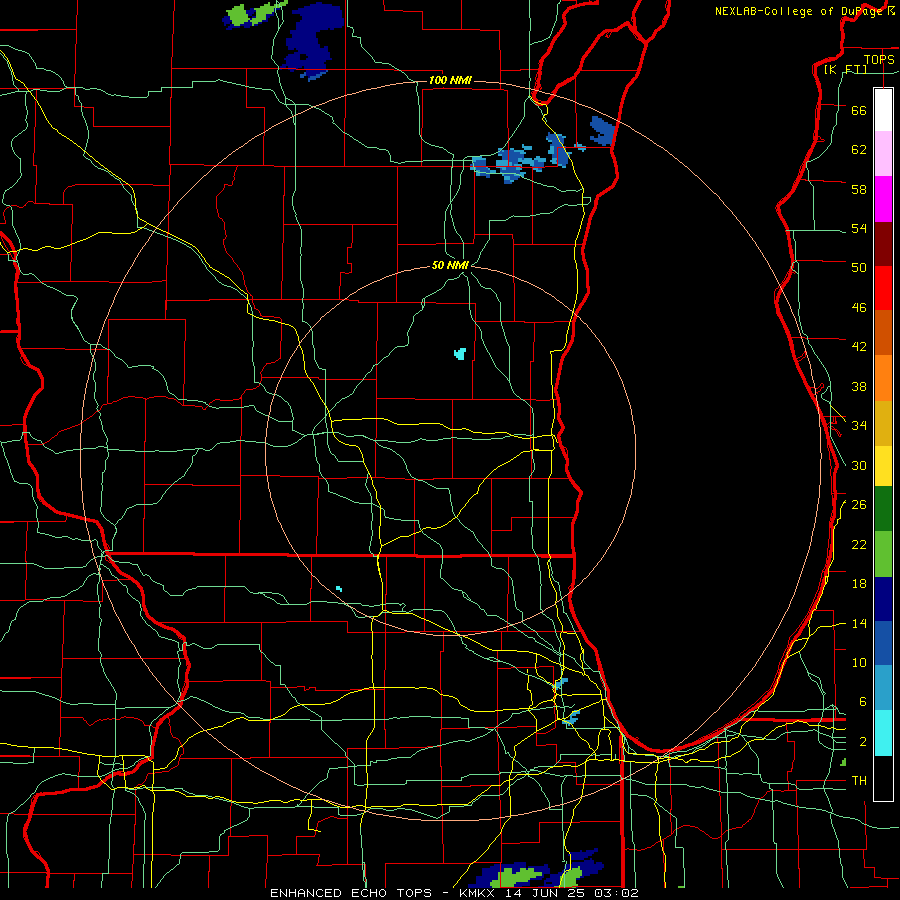Click the small cyan echo inside the 50 NMI ring
This screenshot has width=900, height=900.
460,354
